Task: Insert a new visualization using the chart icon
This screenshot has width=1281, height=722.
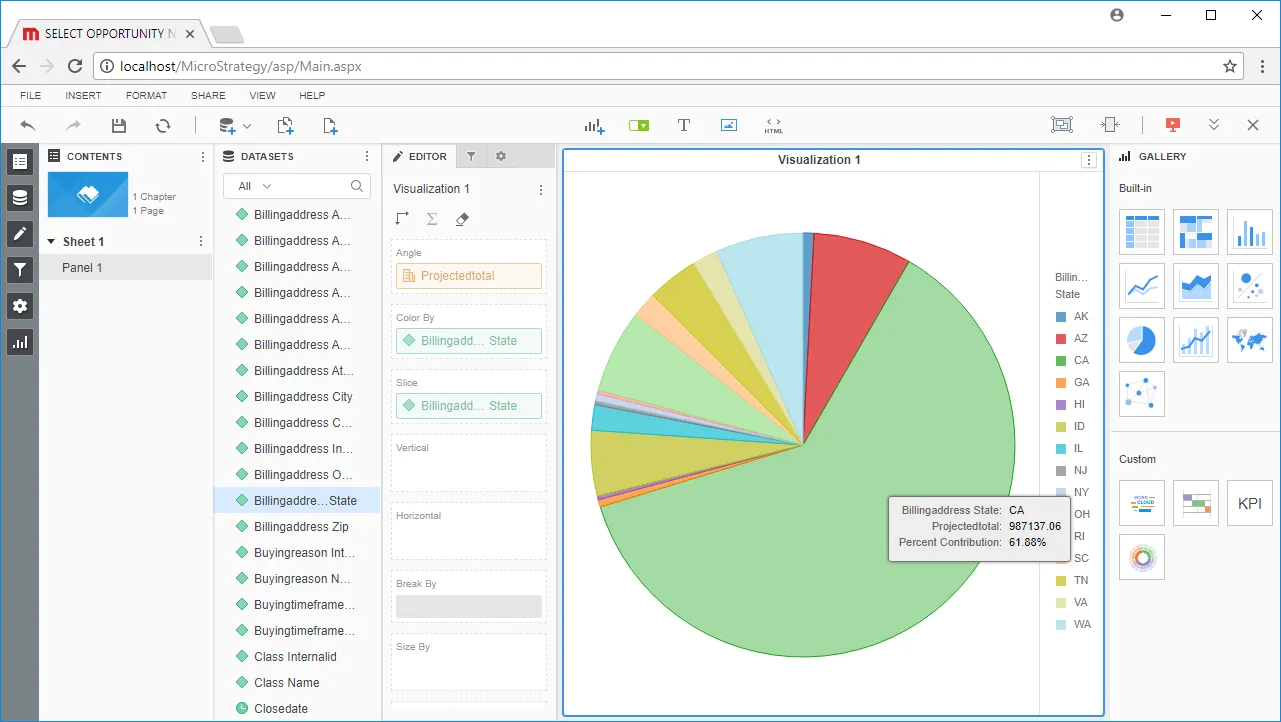Action: click(x=594, y=125)
